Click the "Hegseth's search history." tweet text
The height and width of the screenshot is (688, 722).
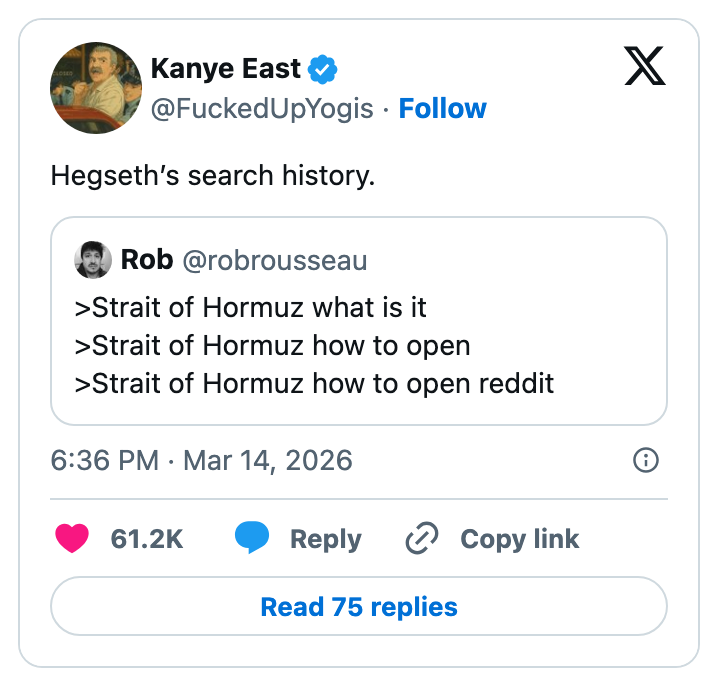click(212, 176)
